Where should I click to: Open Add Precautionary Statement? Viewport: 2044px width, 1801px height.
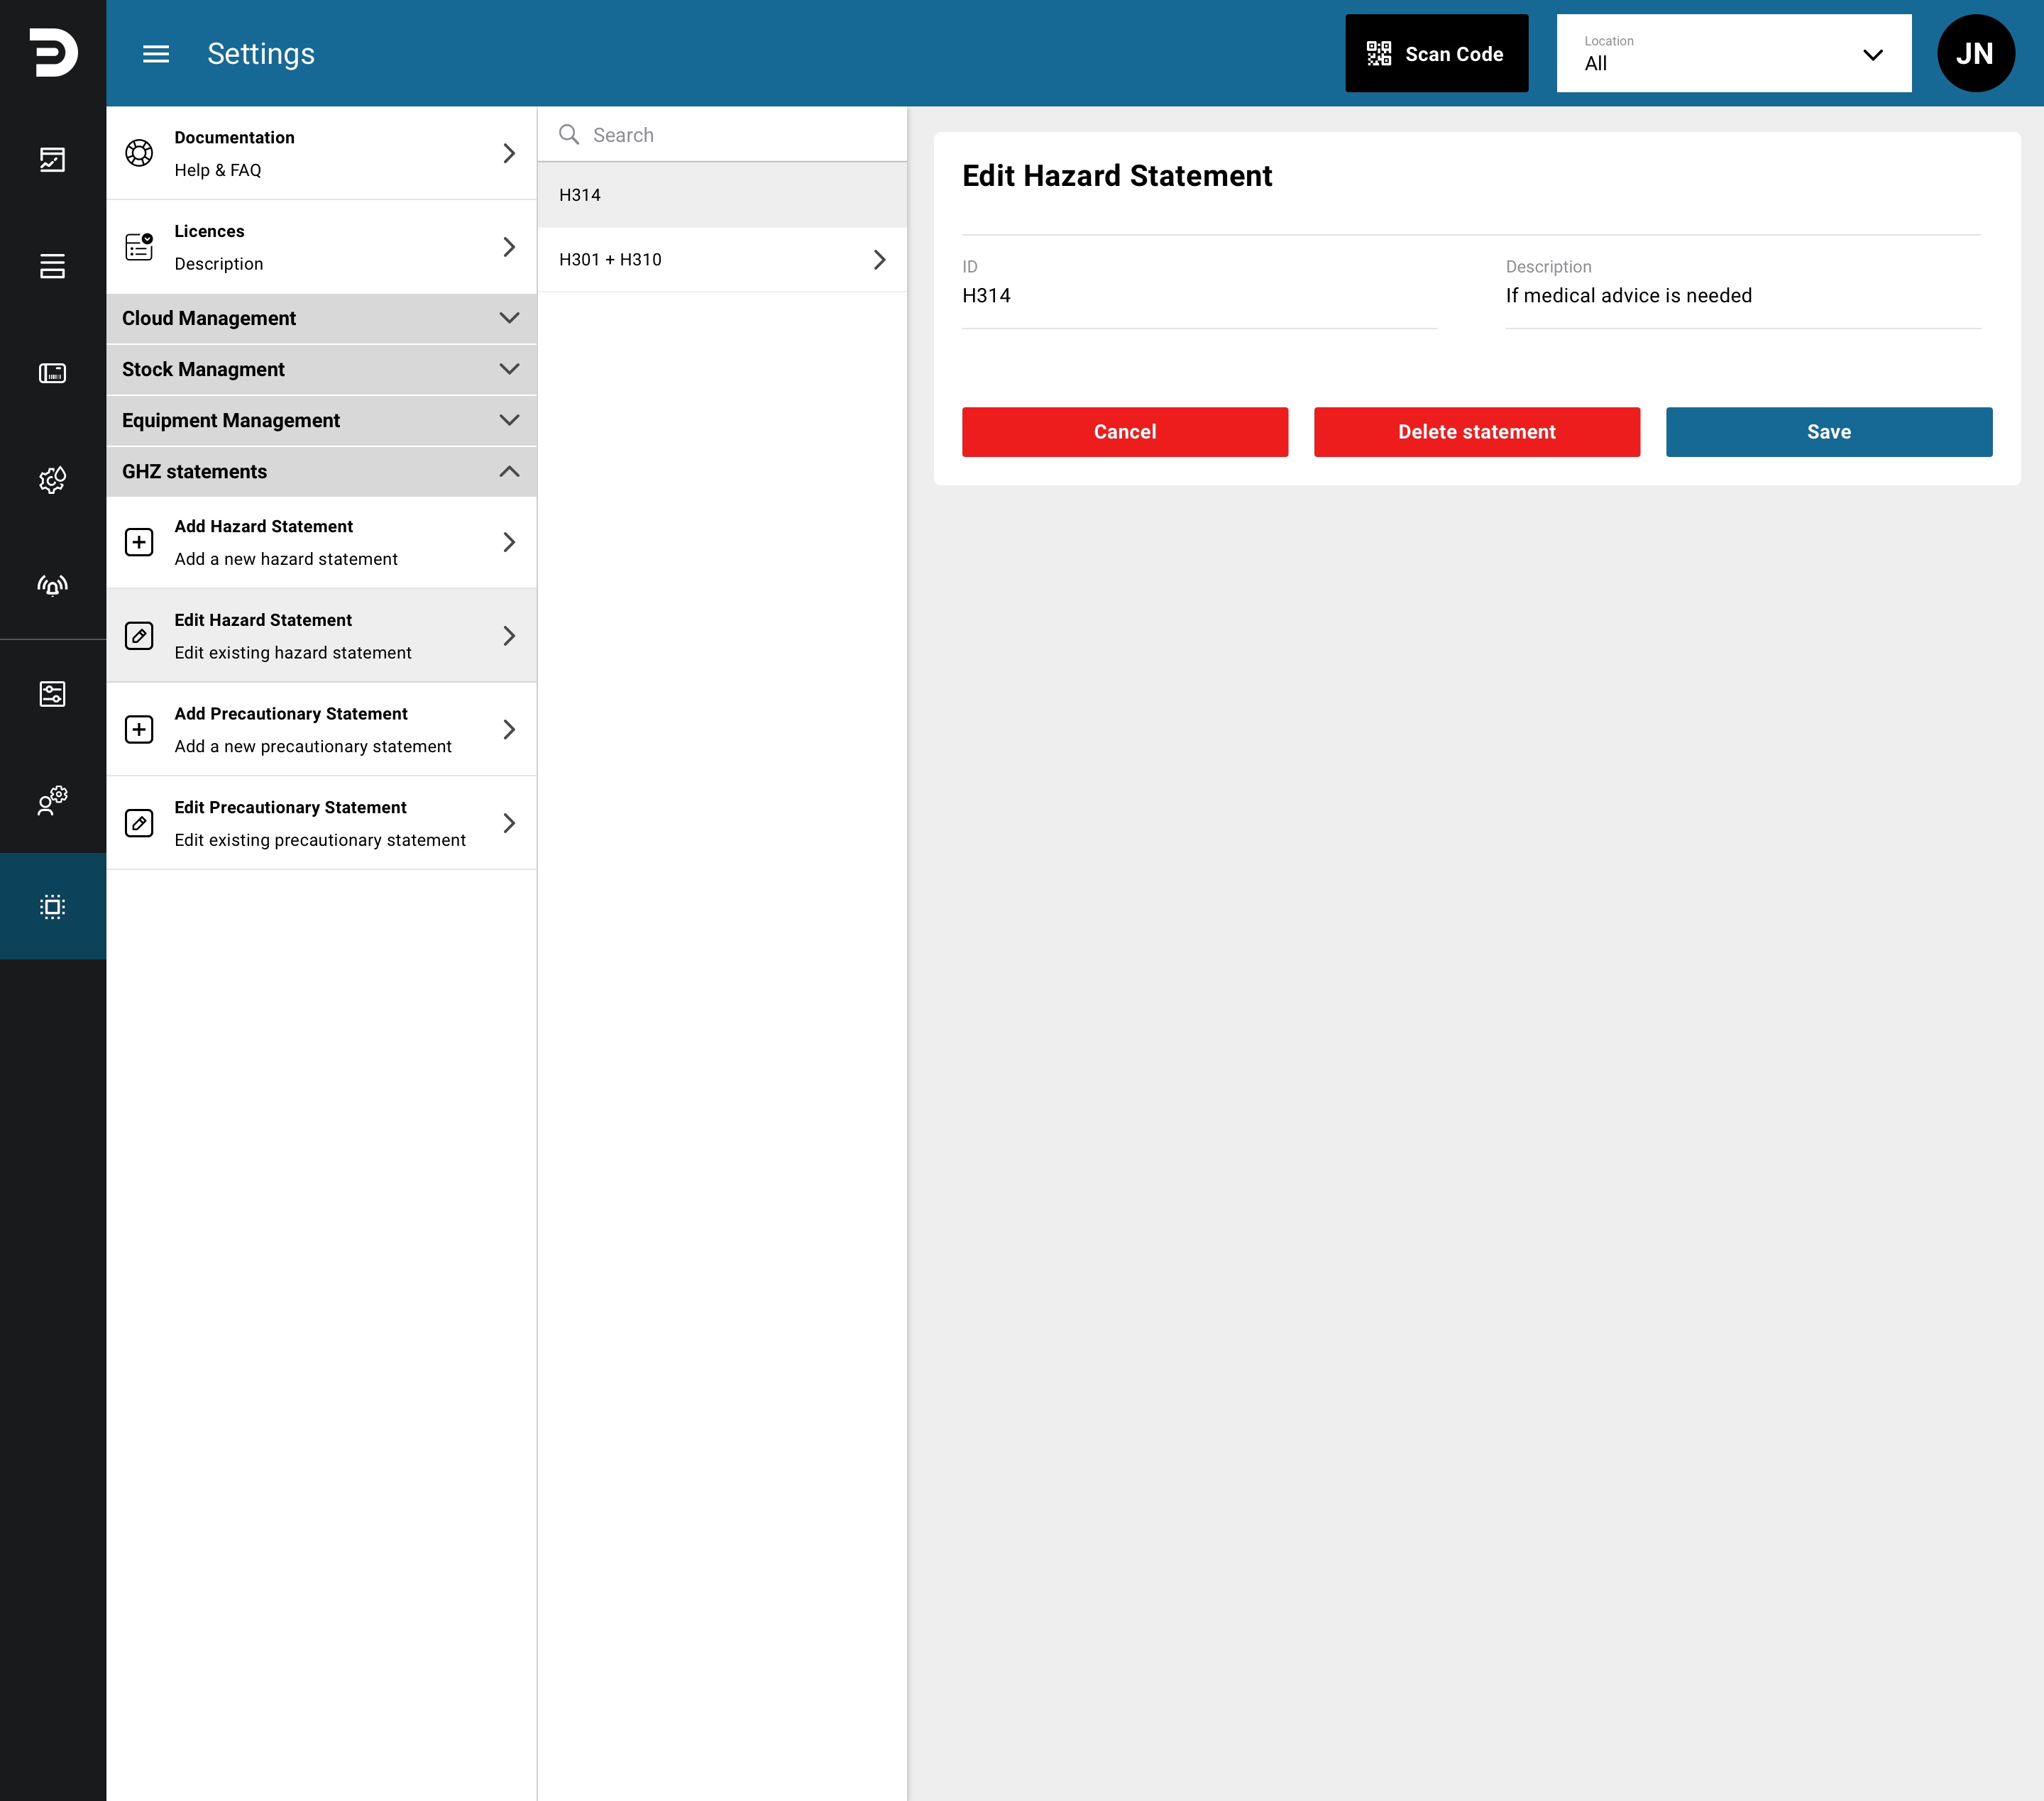tap(322, 730)
